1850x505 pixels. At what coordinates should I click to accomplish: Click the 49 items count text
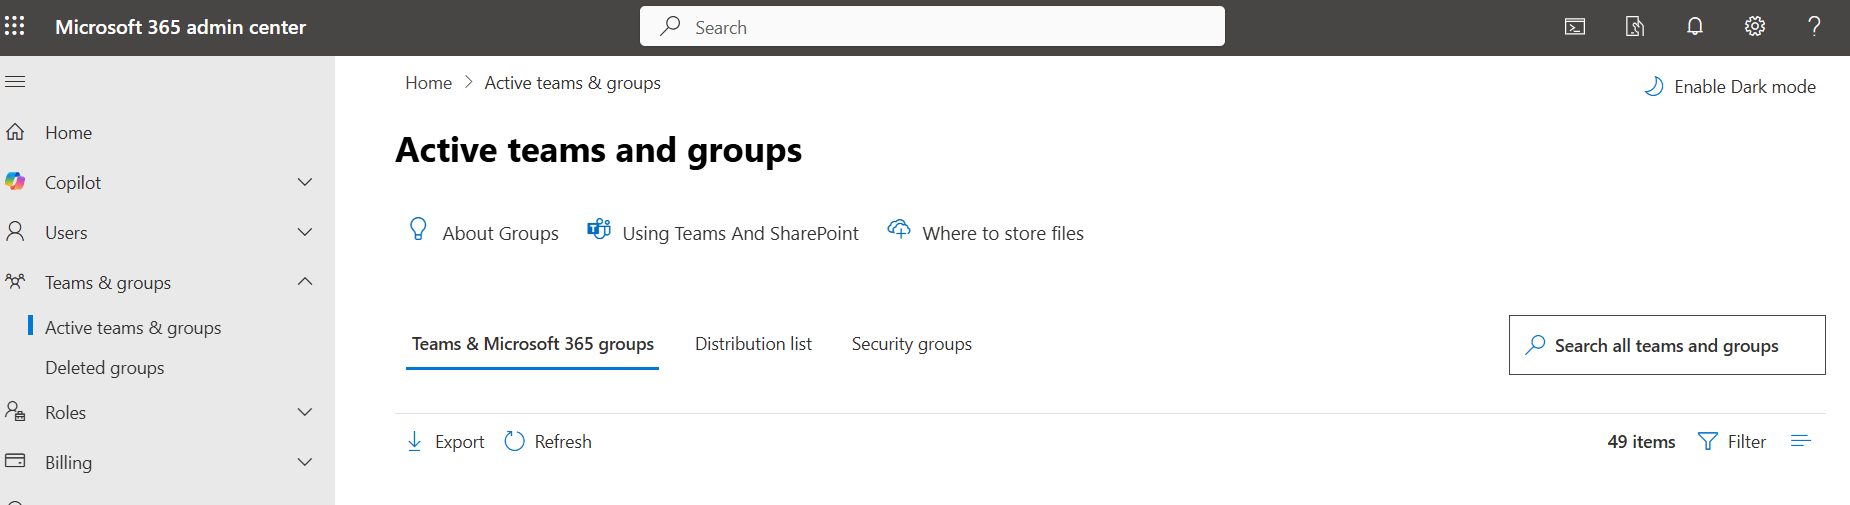(x=1641, y=441)
